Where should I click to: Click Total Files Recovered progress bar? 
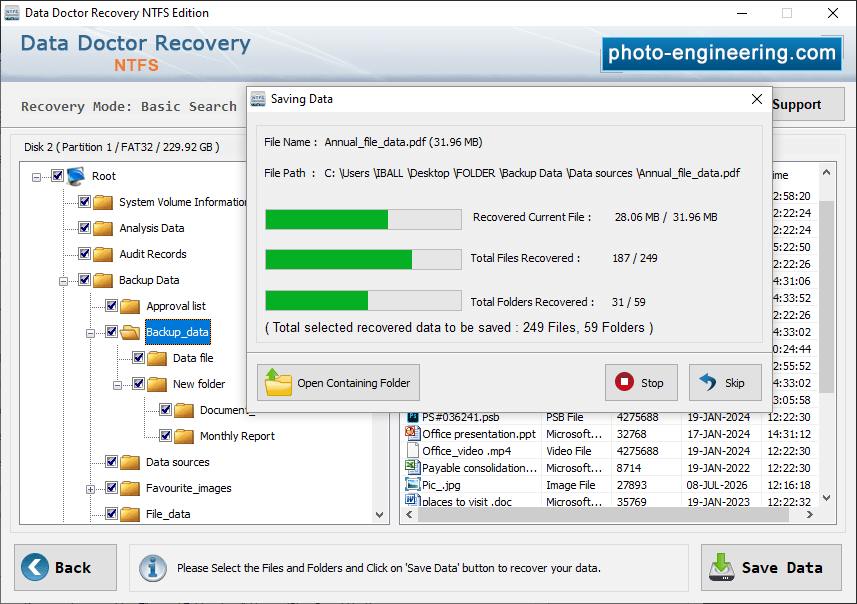[x=363, y=260]
